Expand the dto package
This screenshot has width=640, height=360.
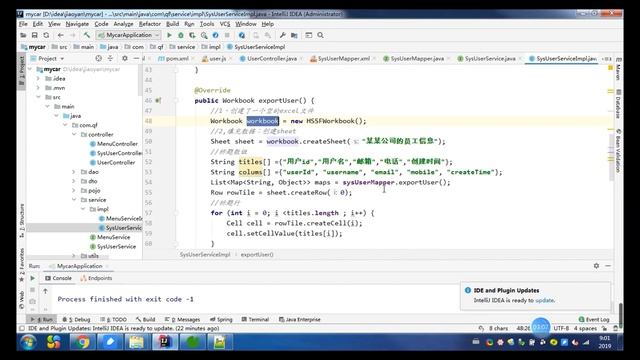74,181
